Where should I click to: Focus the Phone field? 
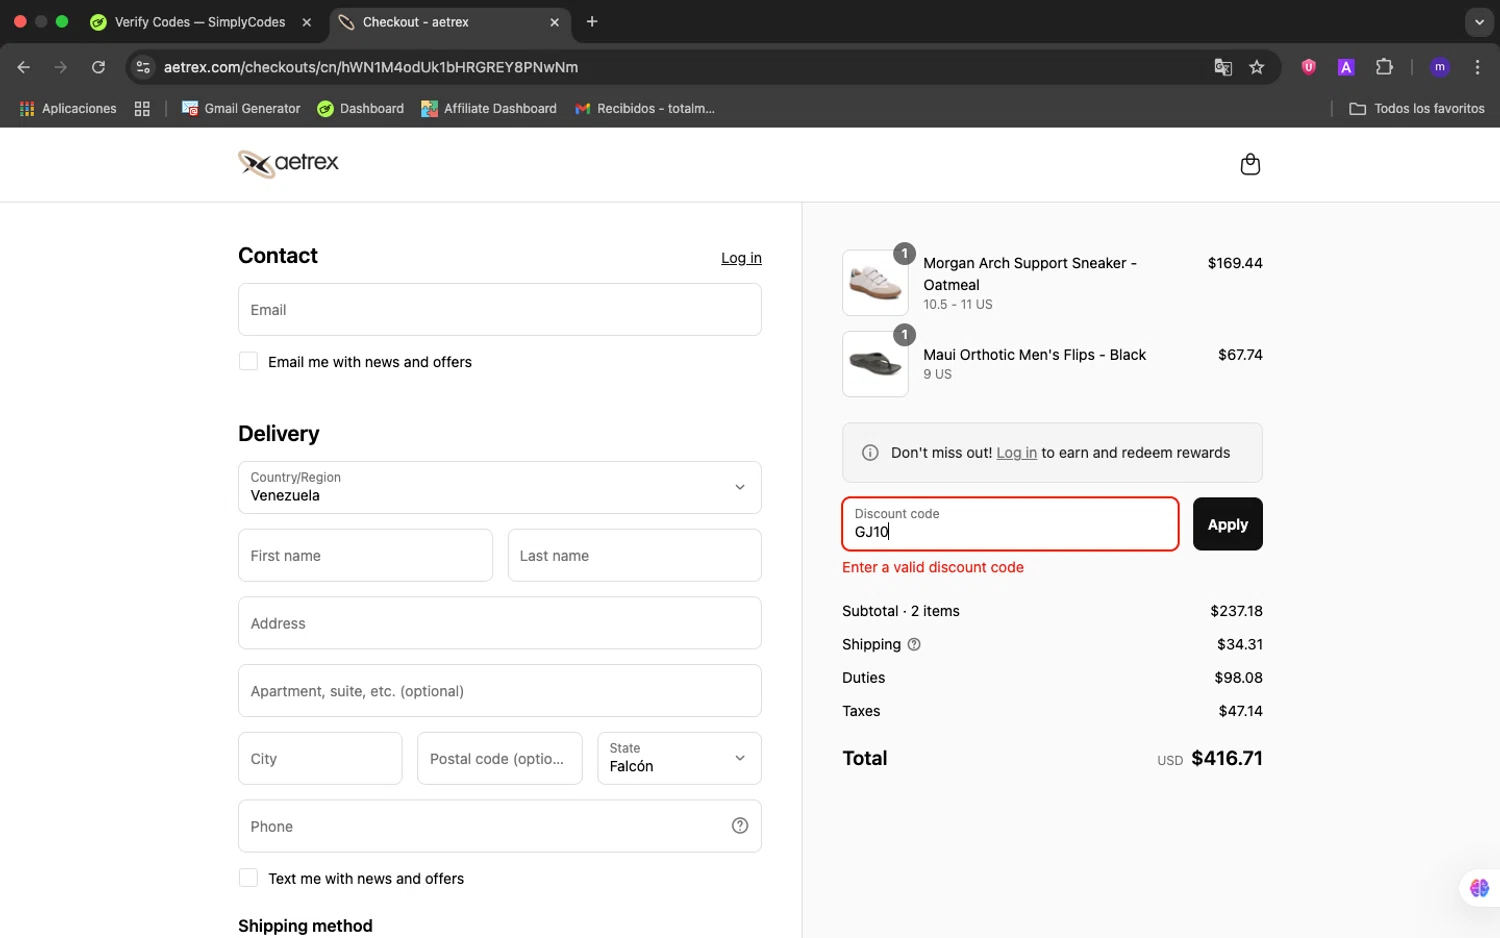(x=500, y=826)
